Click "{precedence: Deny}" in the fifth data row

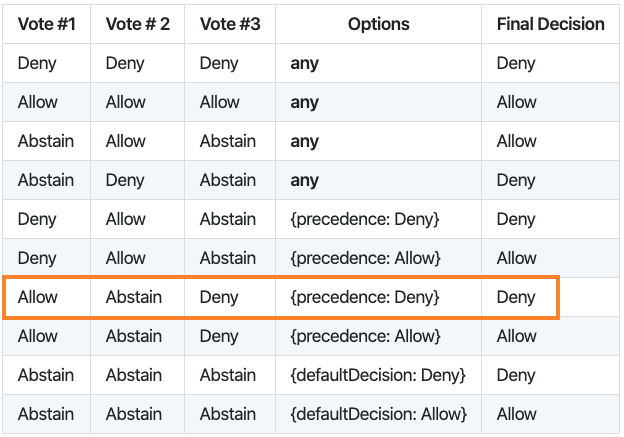pos(365,219)
